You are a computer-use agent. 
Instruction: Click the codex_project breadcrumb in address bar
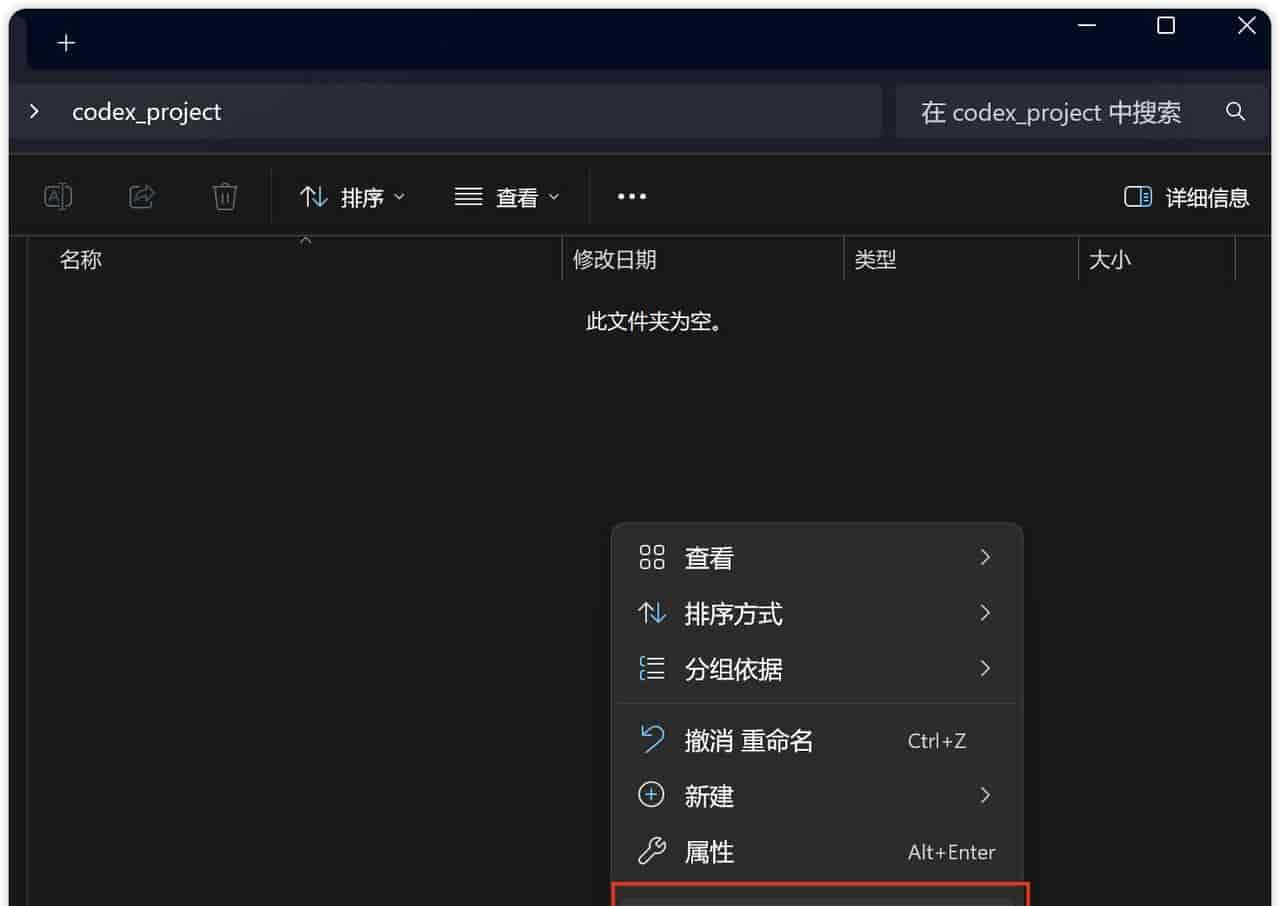pyautogui.click(x=147, y=112)
